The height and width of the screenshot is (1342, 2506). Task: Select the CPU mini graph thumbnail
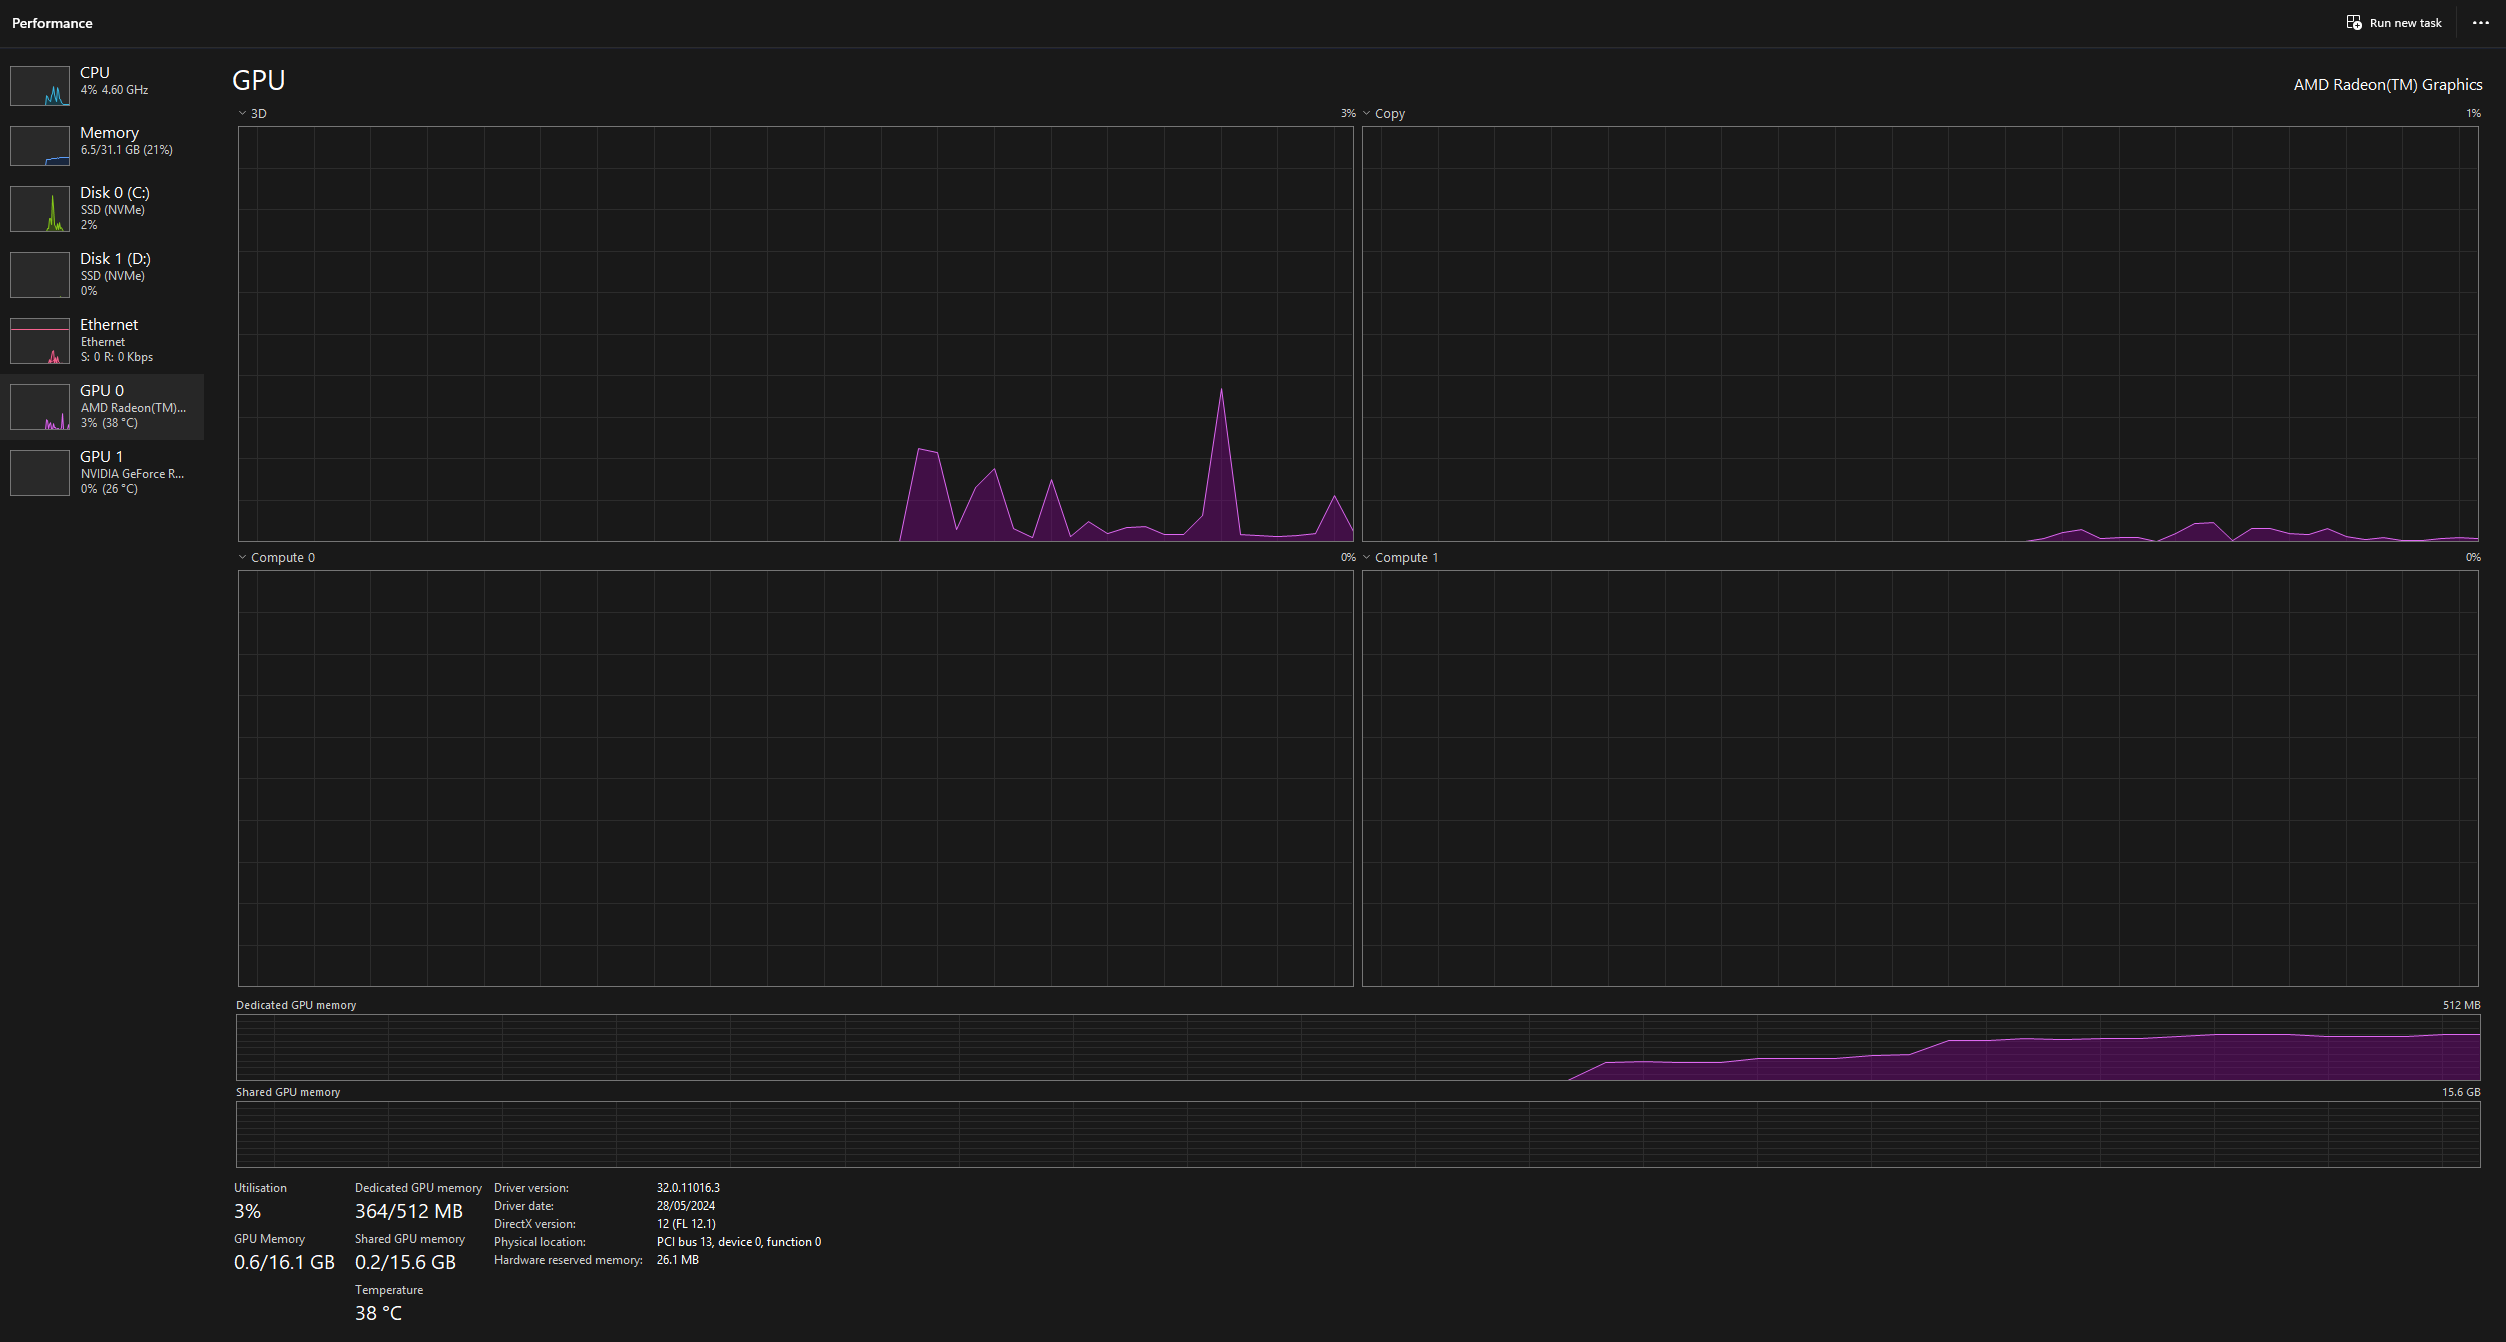[40, 85]
